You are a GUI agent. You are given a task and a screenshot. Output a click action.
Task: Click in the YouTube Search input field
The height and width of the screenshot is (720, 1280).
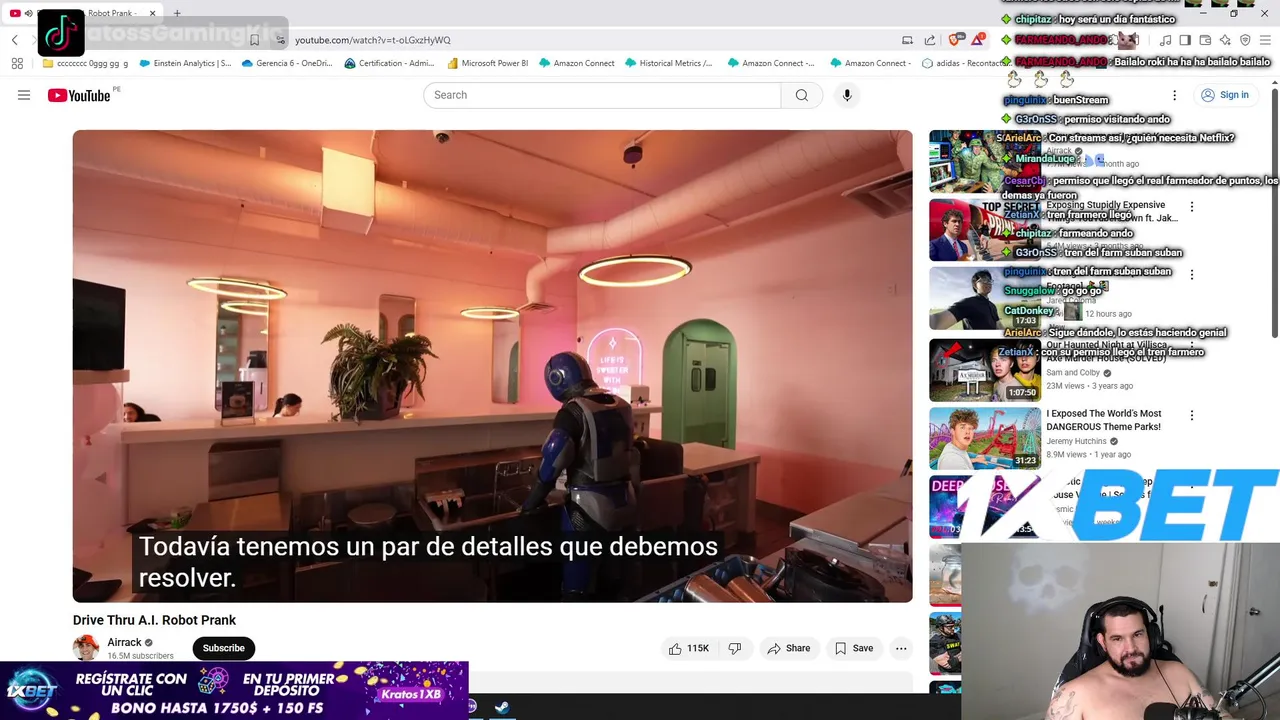(x=601, y=95)
